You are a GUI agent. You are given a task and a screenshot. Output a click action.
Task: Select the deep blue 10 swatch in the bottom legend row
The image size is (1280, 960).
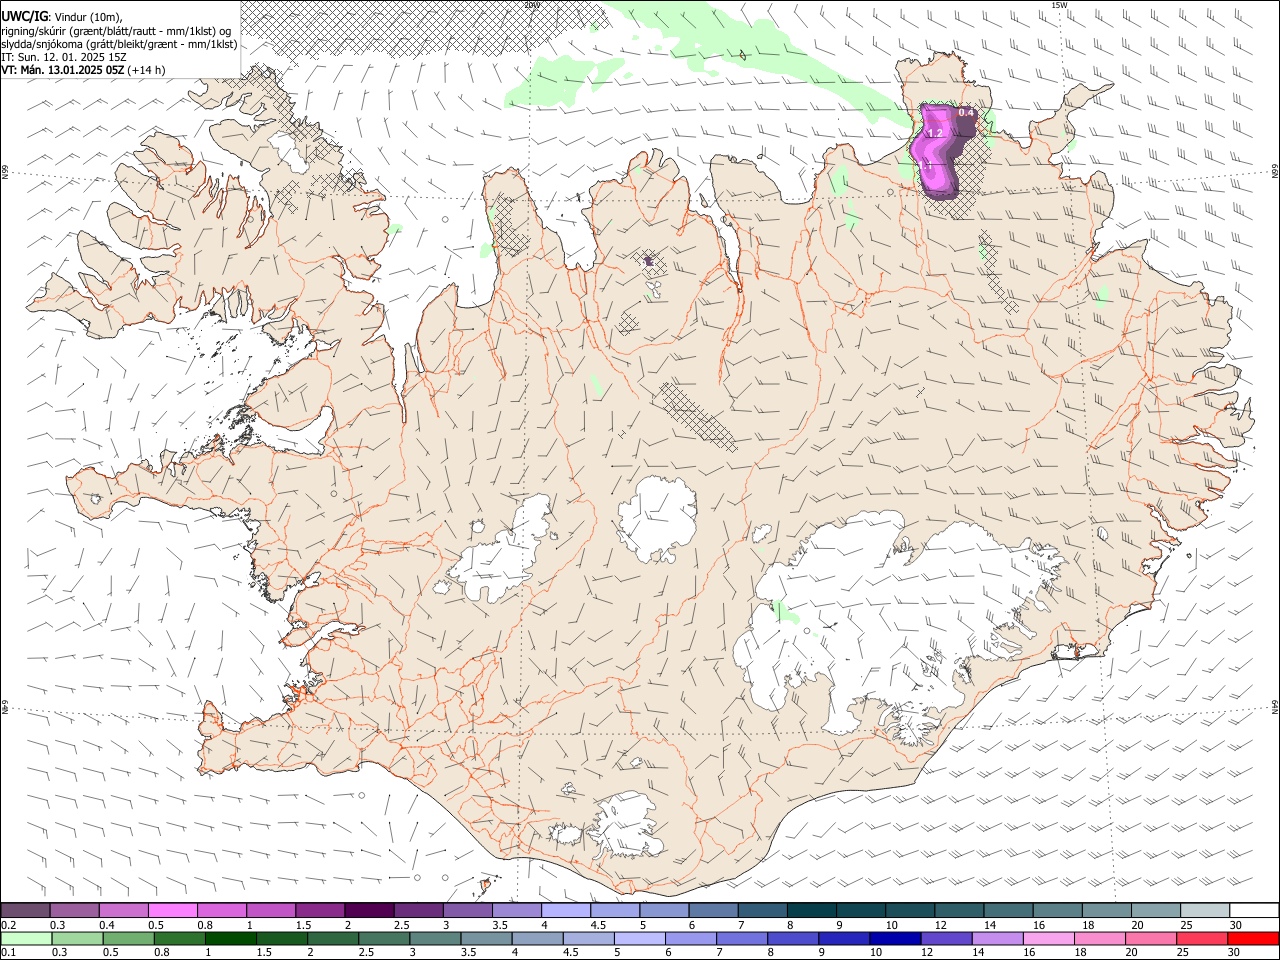coord(894,938)
